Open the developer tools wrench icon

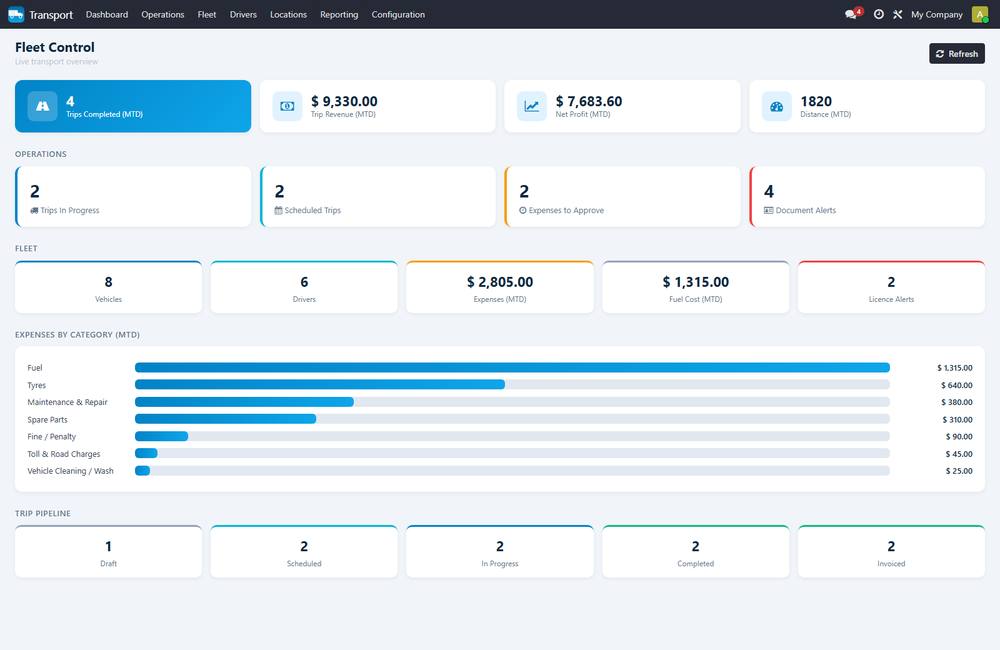897,14
